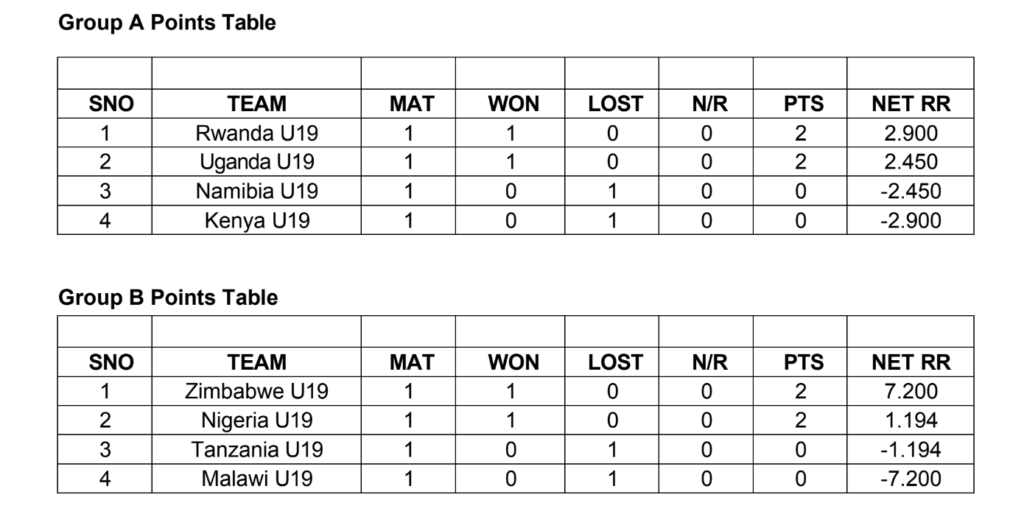Image resolution: width=1024 pixels, height=517 pixels.
Task: Select the Tanzania U19 team cell
Action: point(257,450)
